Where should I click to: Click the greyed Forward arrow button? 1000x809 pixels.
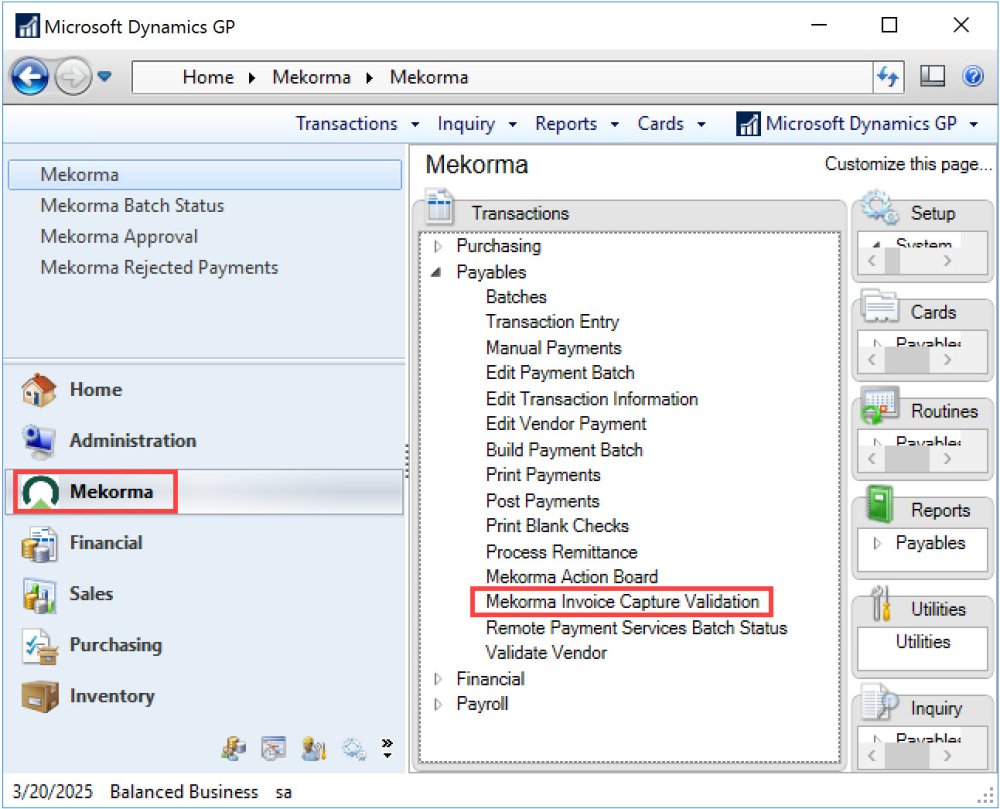click(x=72, y=77)
